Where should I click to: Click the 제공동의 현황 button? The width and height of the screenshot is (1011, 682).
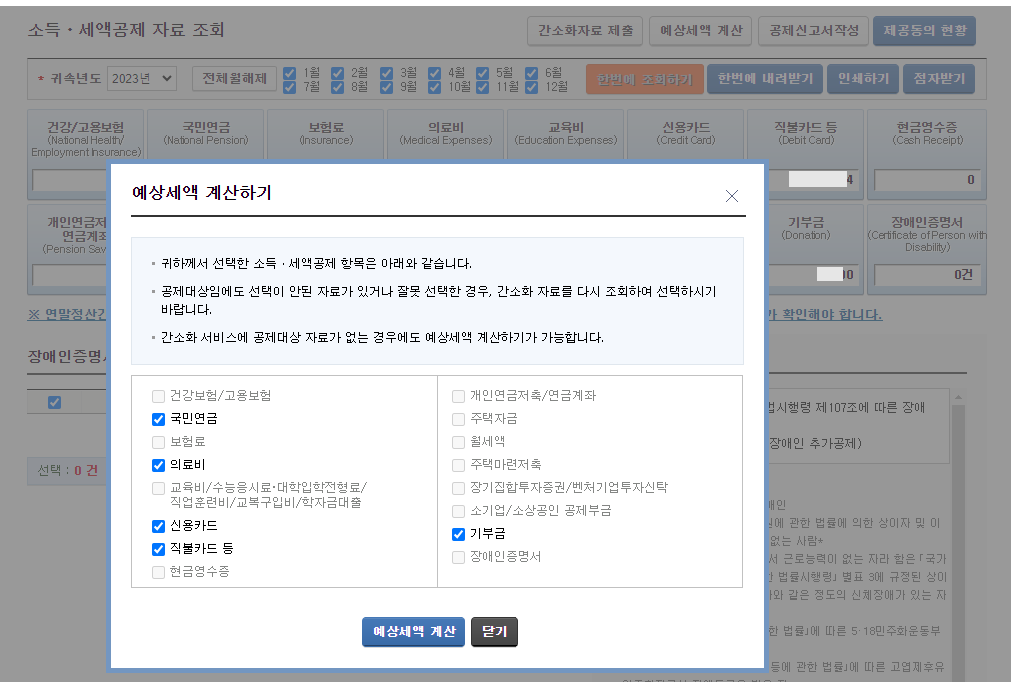tap(924, 31)
